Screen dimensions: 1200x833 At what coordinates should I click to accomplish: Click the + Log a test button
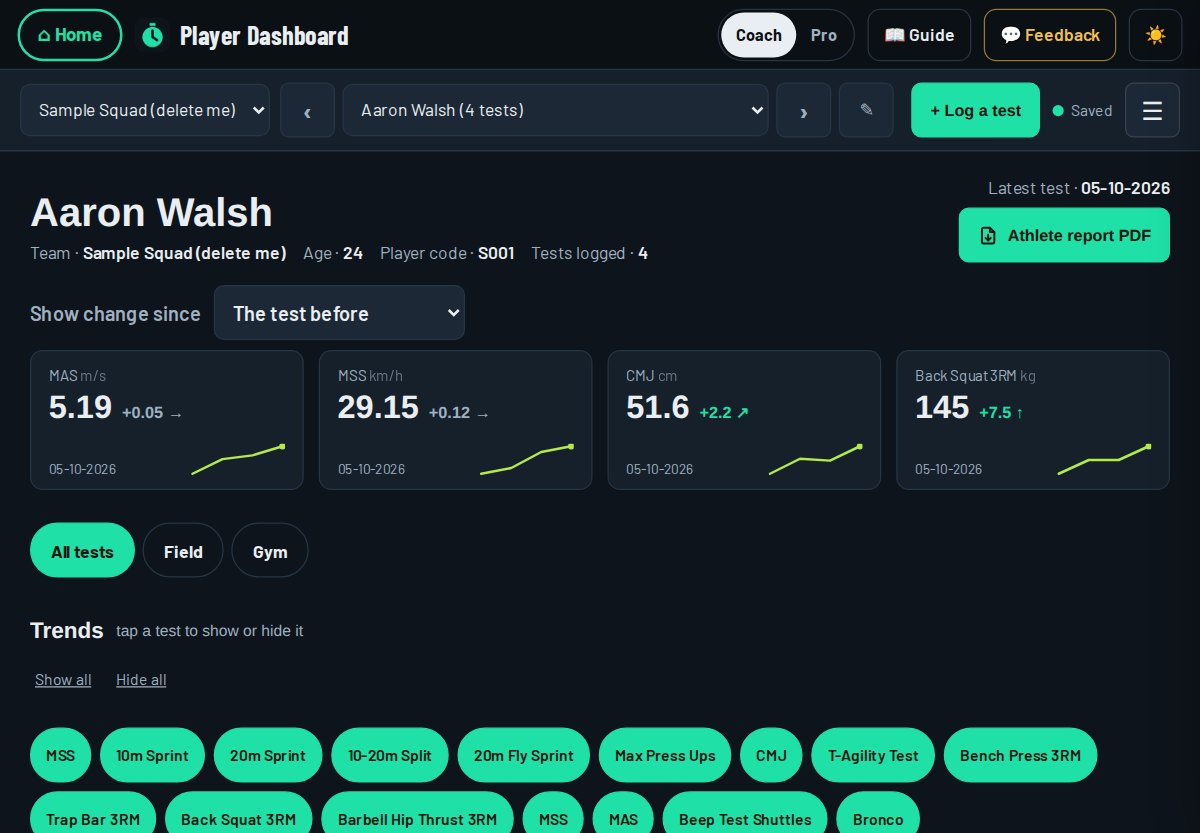click(975, 110)
